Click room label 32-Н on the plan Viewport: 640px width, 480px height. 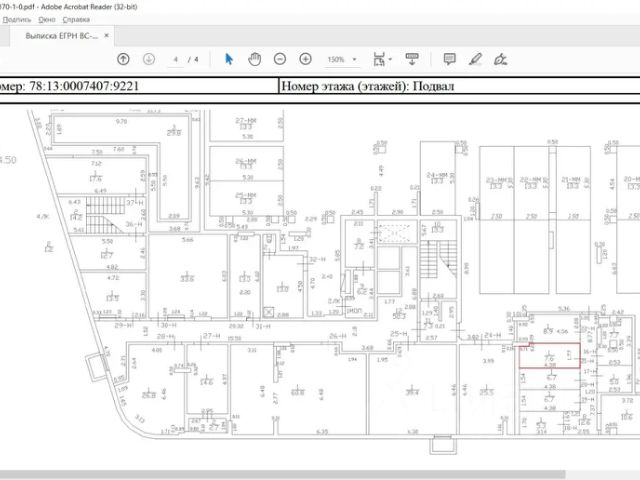point(318,259)
